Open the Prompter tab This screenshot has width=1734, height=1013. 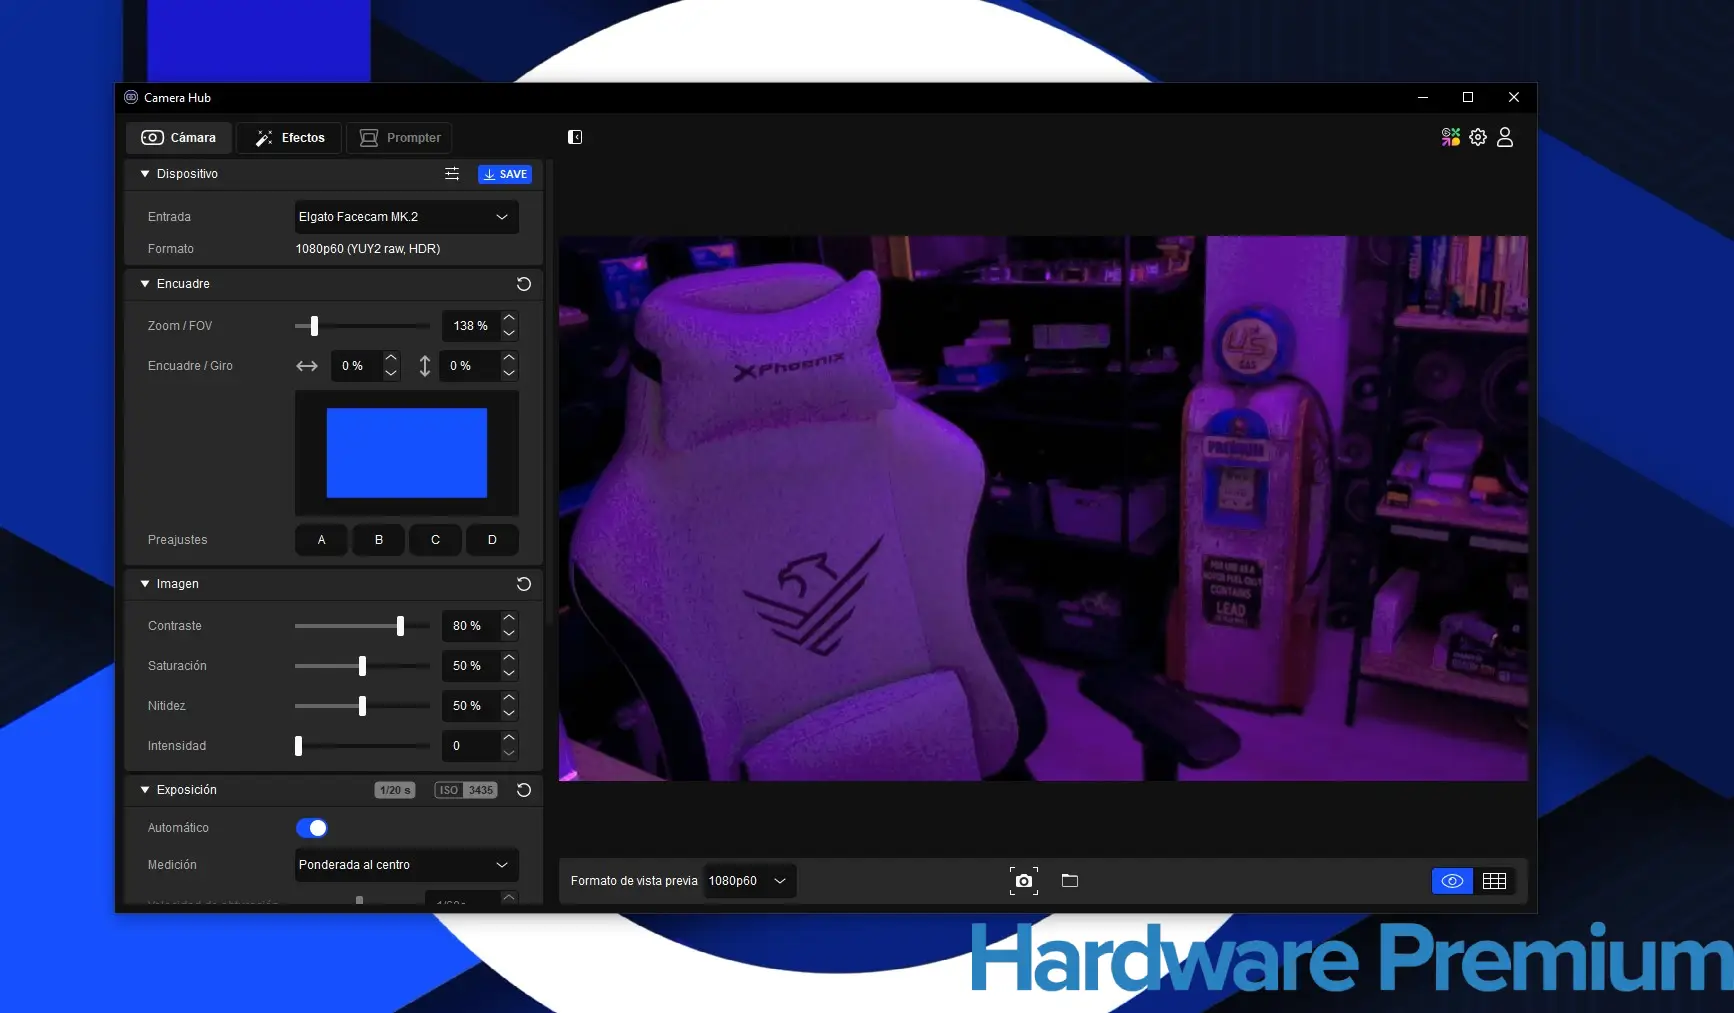pyautogui.click(x=399, y=138)
